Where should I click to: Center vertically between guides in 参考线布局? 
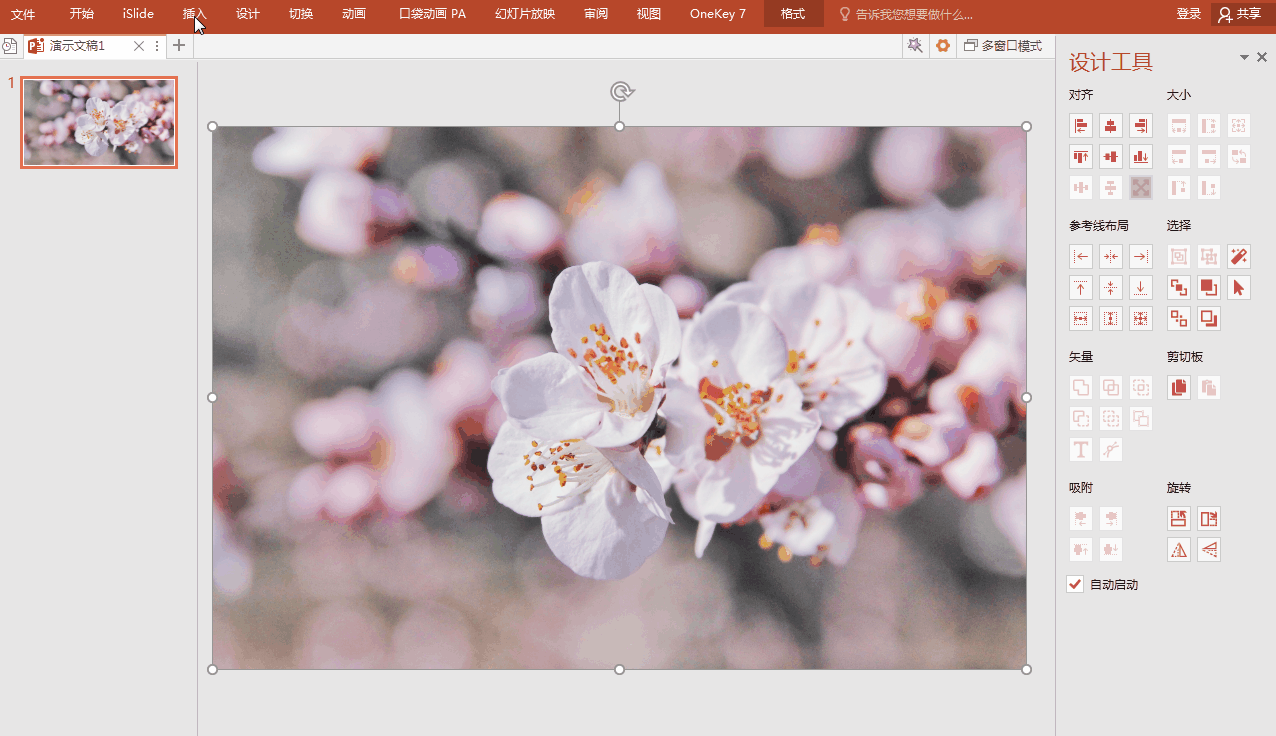(1111, 288)
